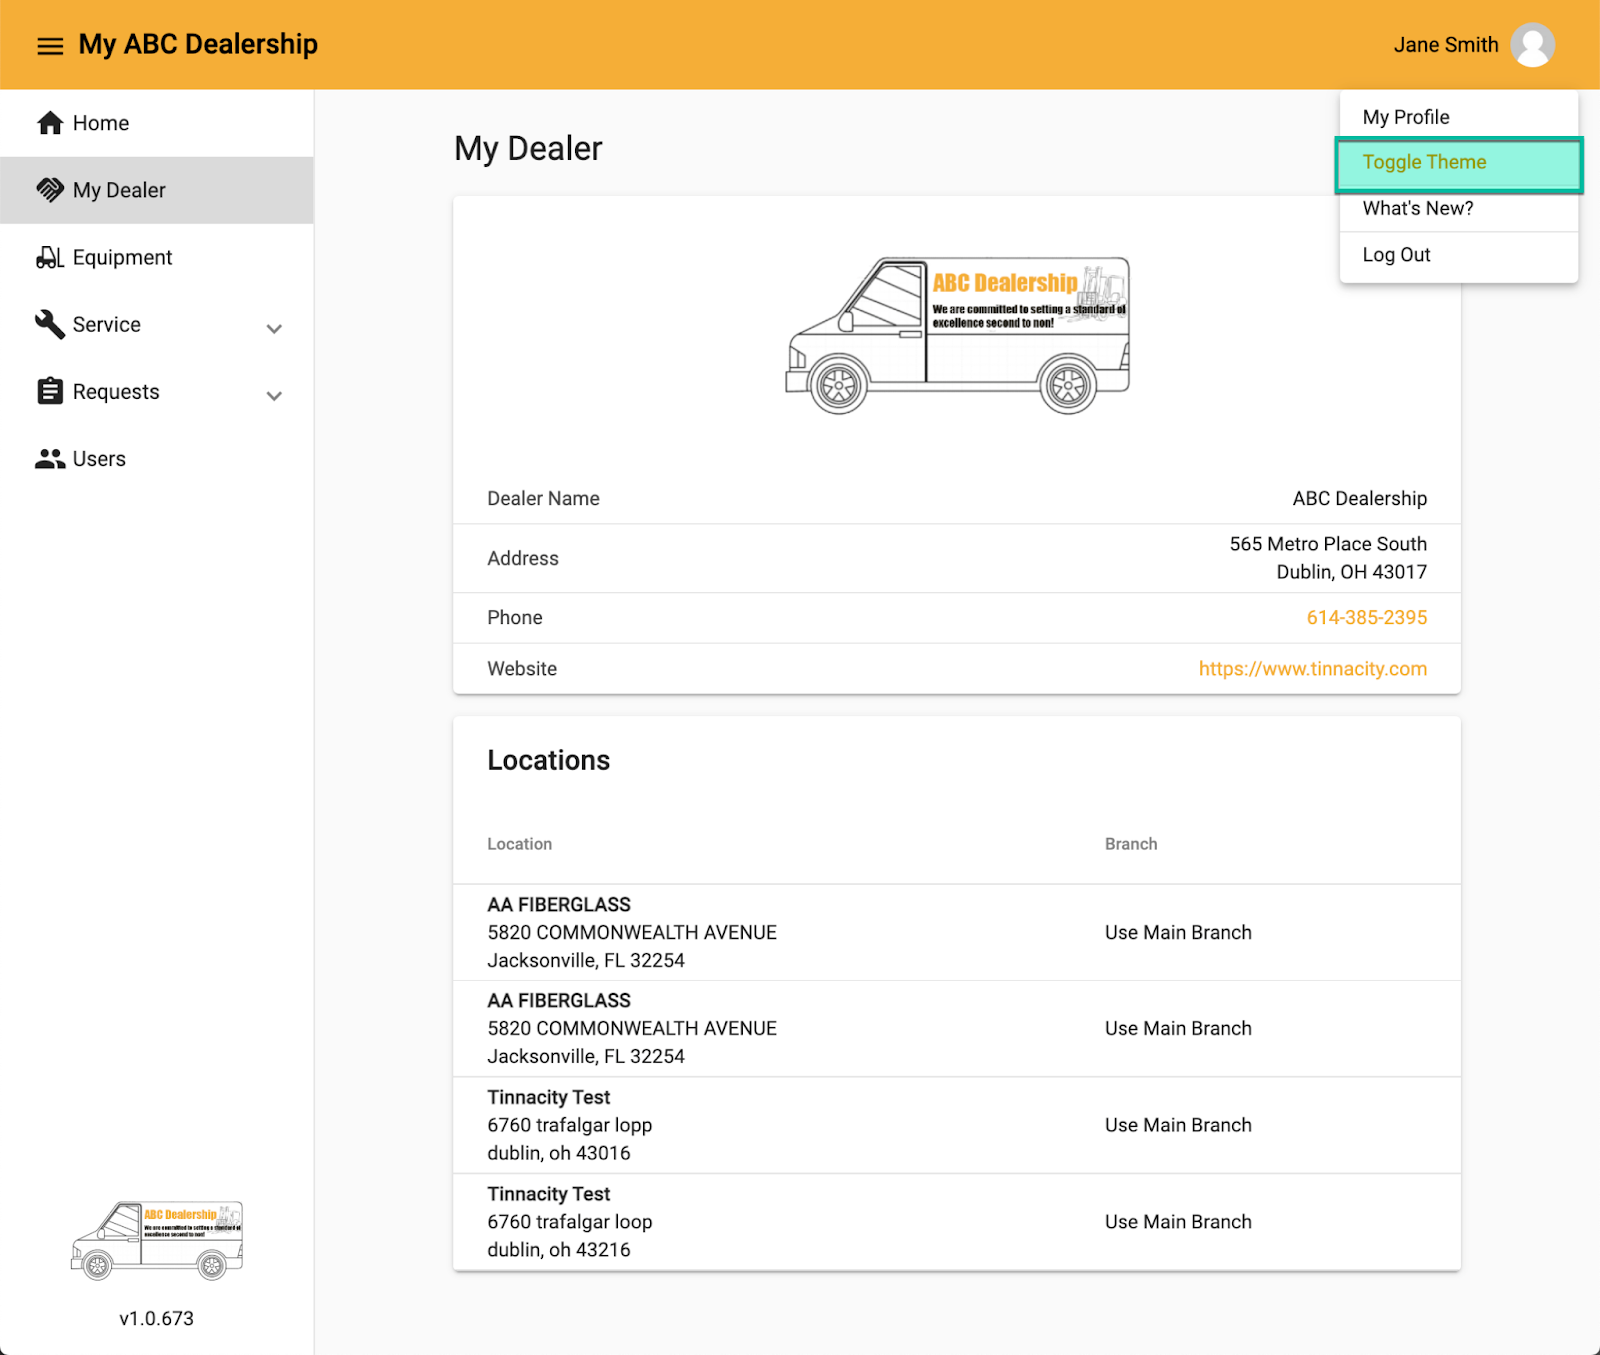Select the first AA FIBERGLASS location row
The width and height of the screenshot is (1600, 1355).
coord(957,932)
